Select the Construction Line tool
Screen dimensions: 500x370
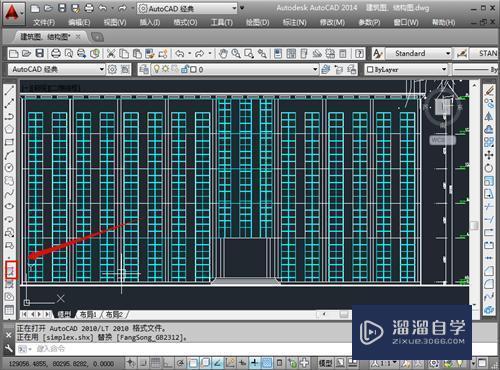tap(9, 103)
